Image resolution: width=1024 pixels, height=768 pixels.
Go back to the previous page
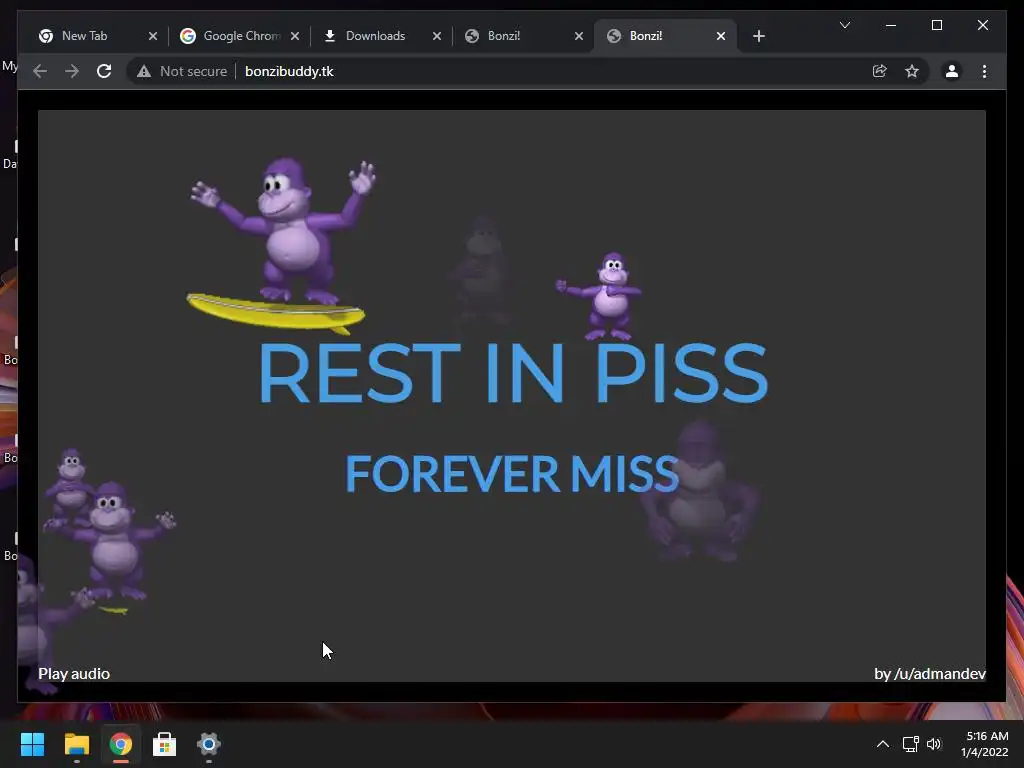point(40,71)
